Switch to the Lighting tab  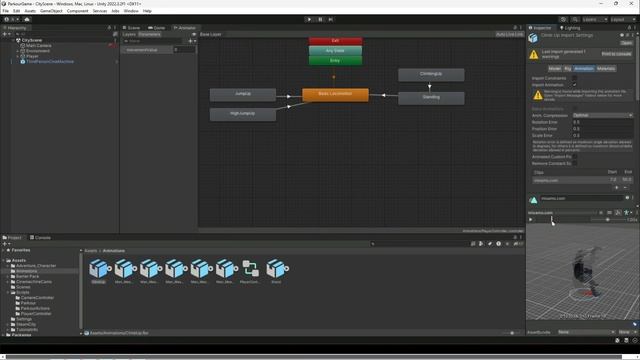[x=570, y=28]
